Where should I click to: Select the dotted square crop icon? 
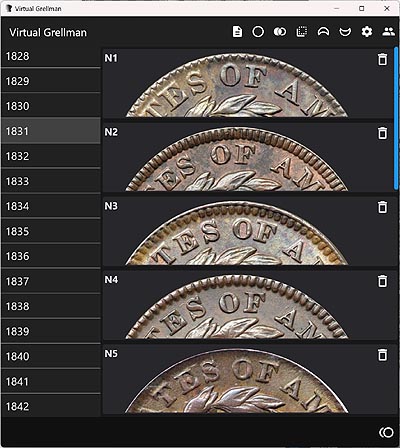[302, 32]
